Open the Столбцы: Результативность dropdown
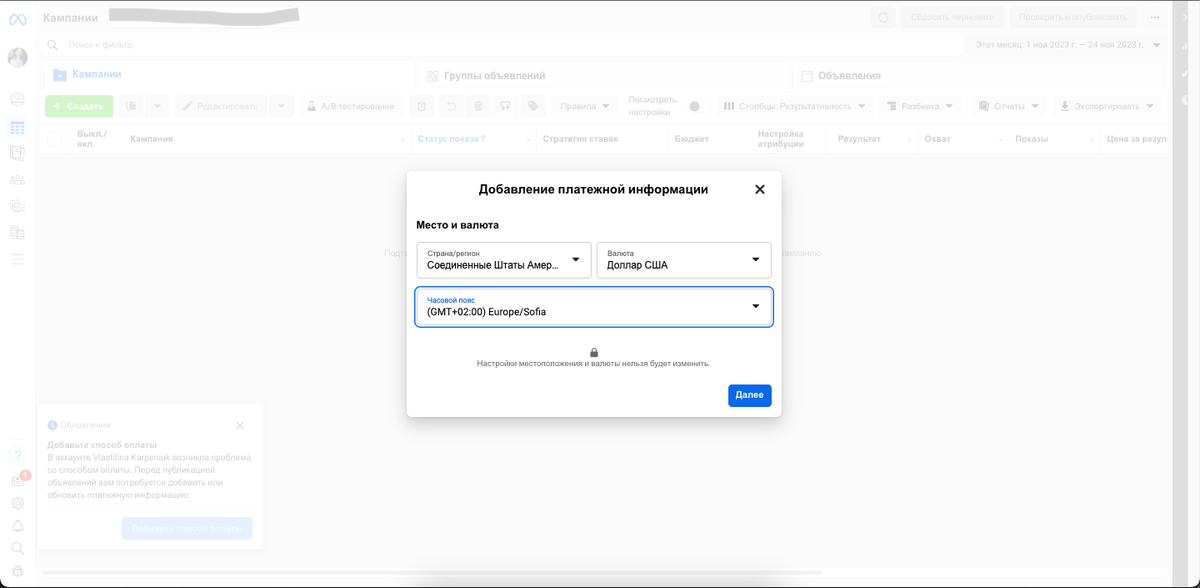The width and height of the screenshot is (1200, 588). coord(795,105)
